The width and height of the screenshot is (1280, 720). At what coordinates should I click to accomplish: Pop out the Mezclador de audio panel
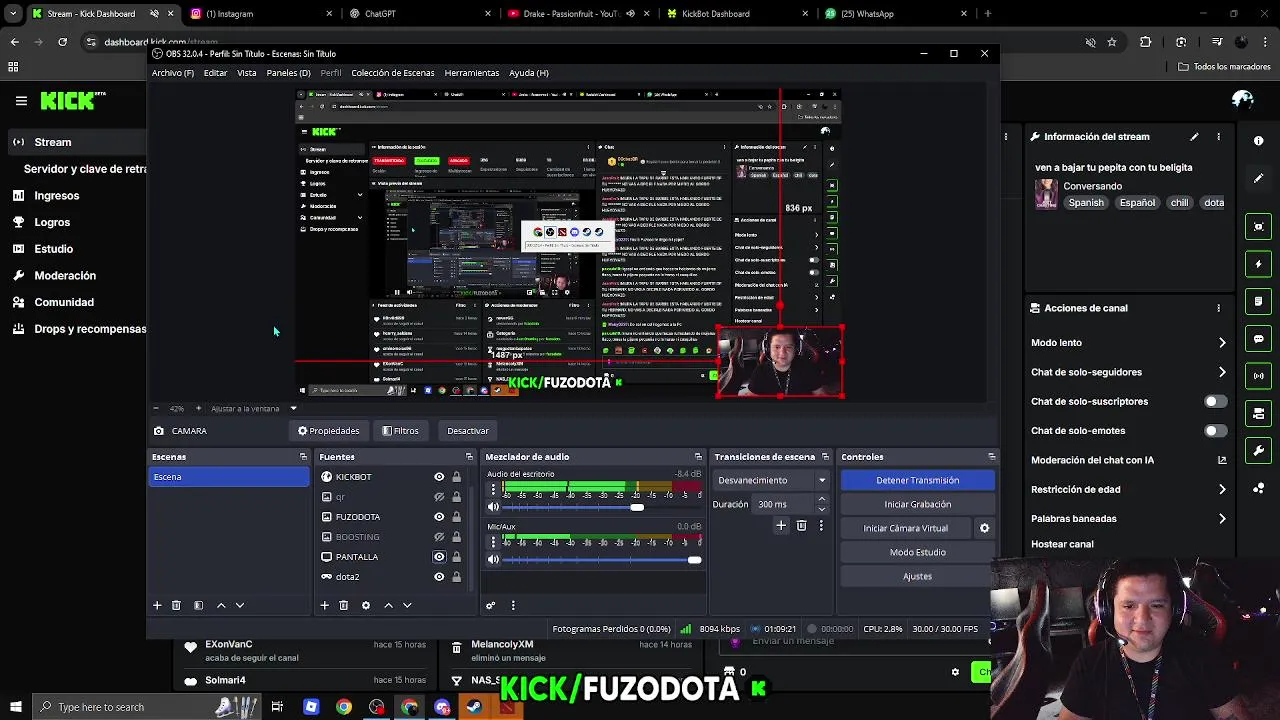click(x=698, y=457)
